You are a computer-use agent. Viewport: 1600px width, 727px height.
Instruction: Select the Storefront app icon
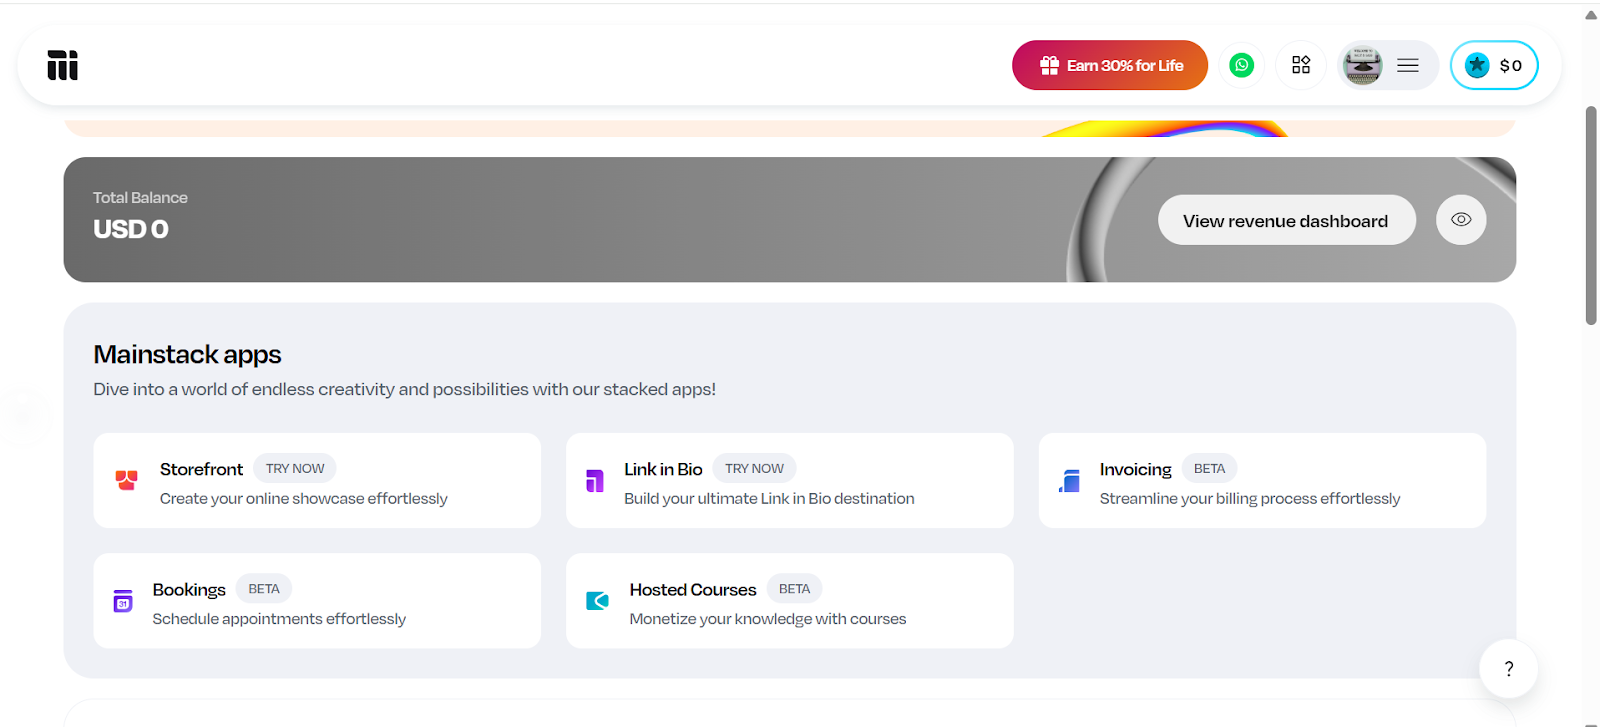pyautogui.click(x=126, y=480)
